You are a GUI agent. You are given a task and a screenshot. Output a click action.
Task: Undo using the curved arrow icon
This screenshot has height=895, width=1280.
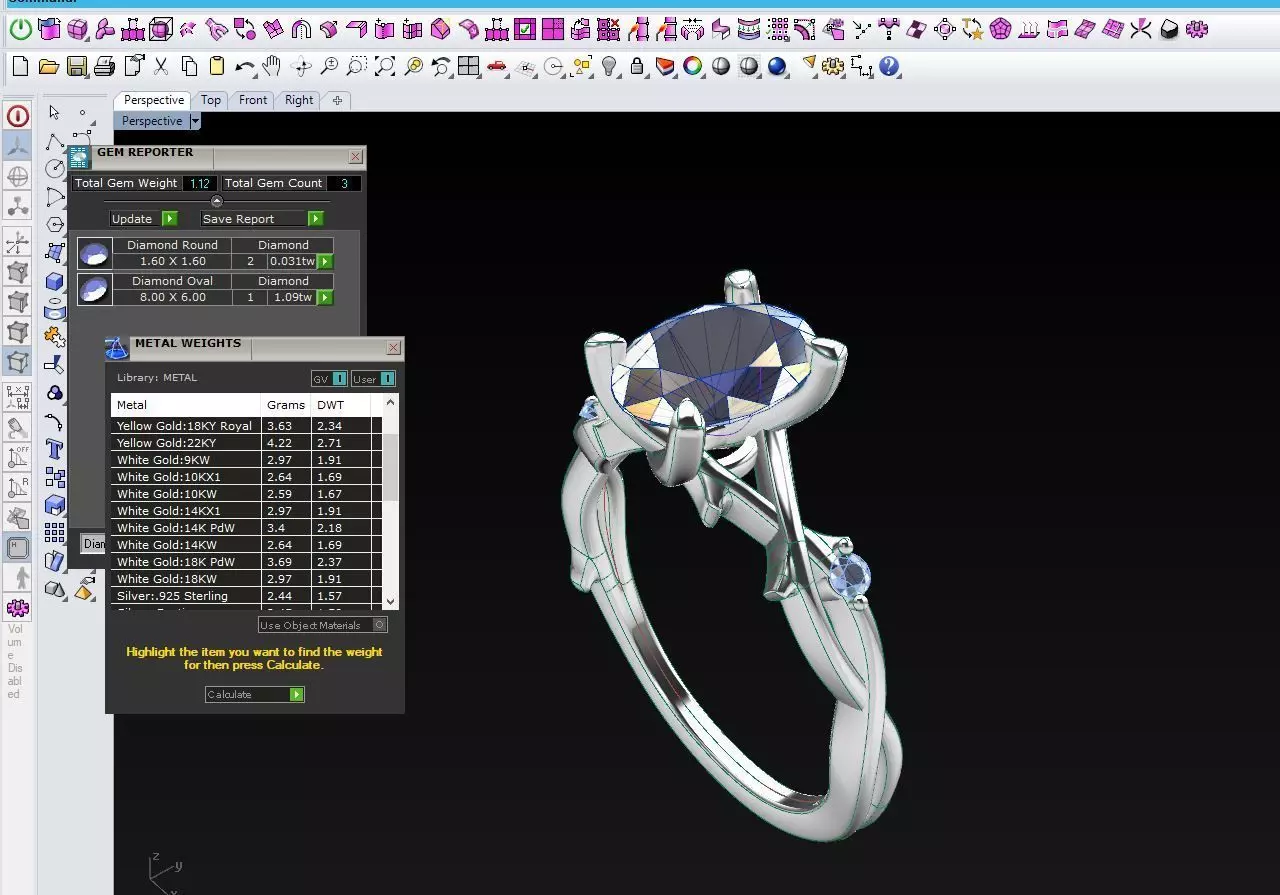pos(245,67)
